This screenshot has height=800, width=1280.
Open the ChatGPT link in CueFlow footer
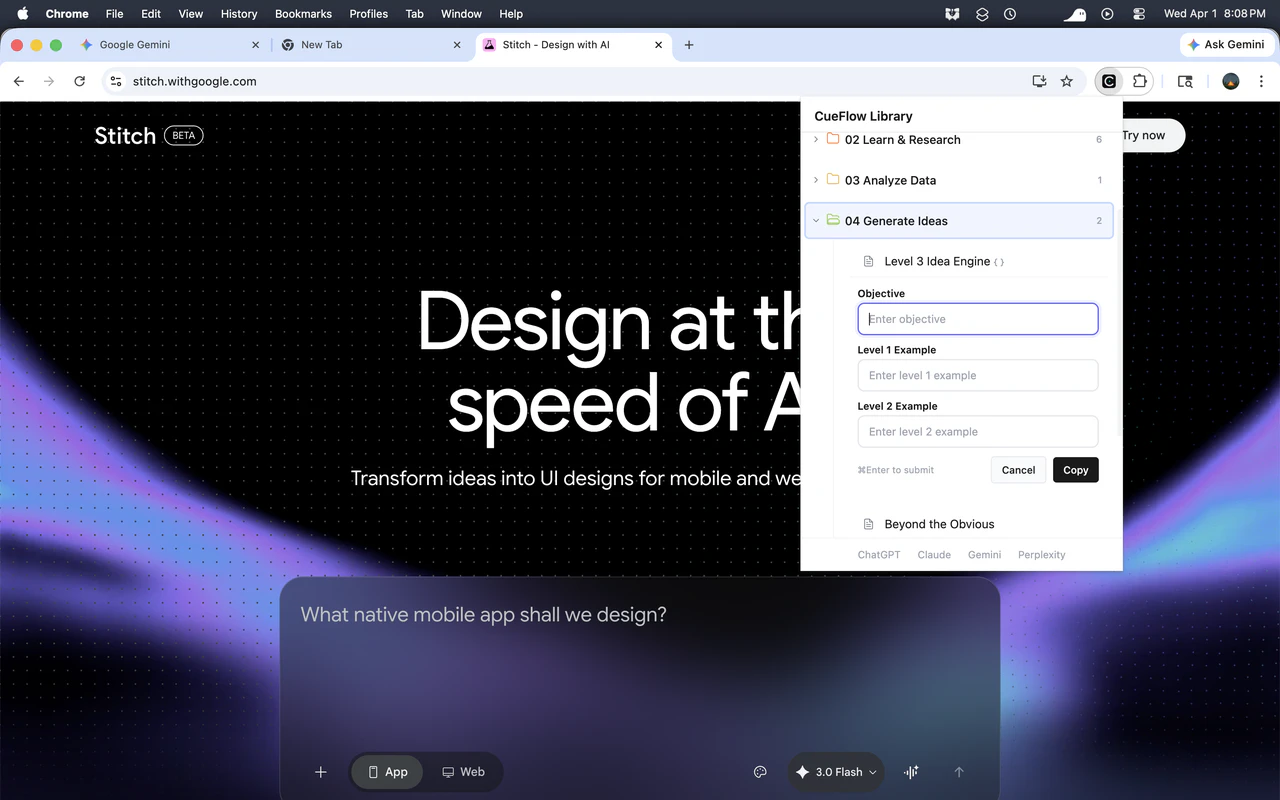pos(879,555)
